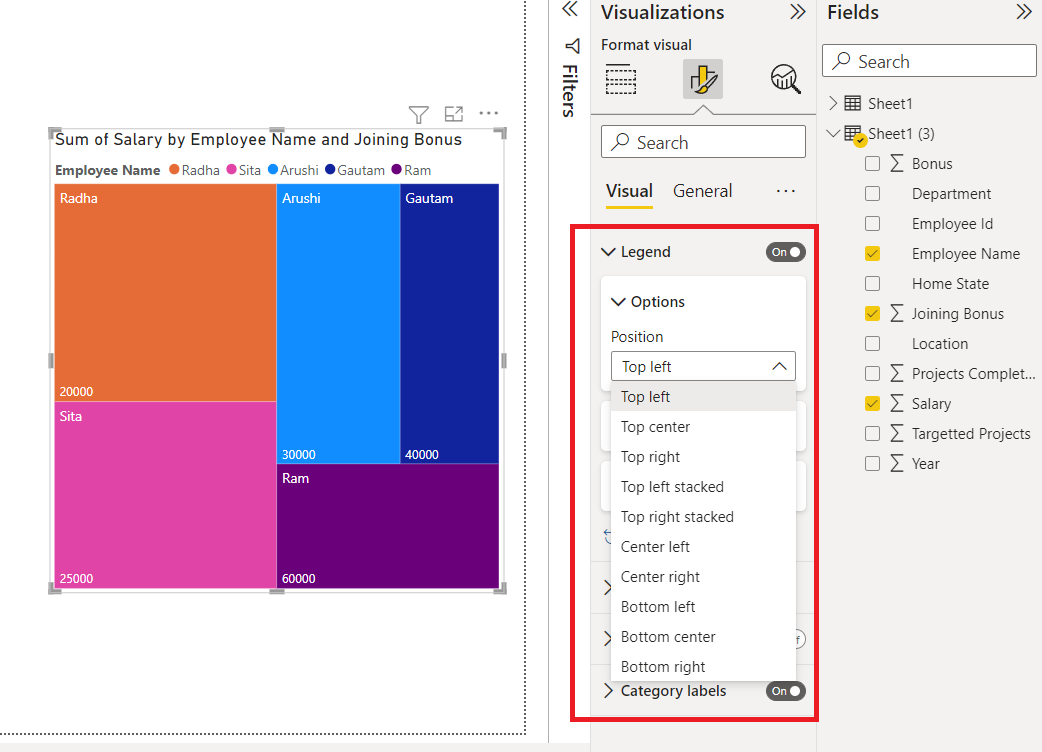
Task: Check the Projects Complet... field checkbox
Action: 873,373
